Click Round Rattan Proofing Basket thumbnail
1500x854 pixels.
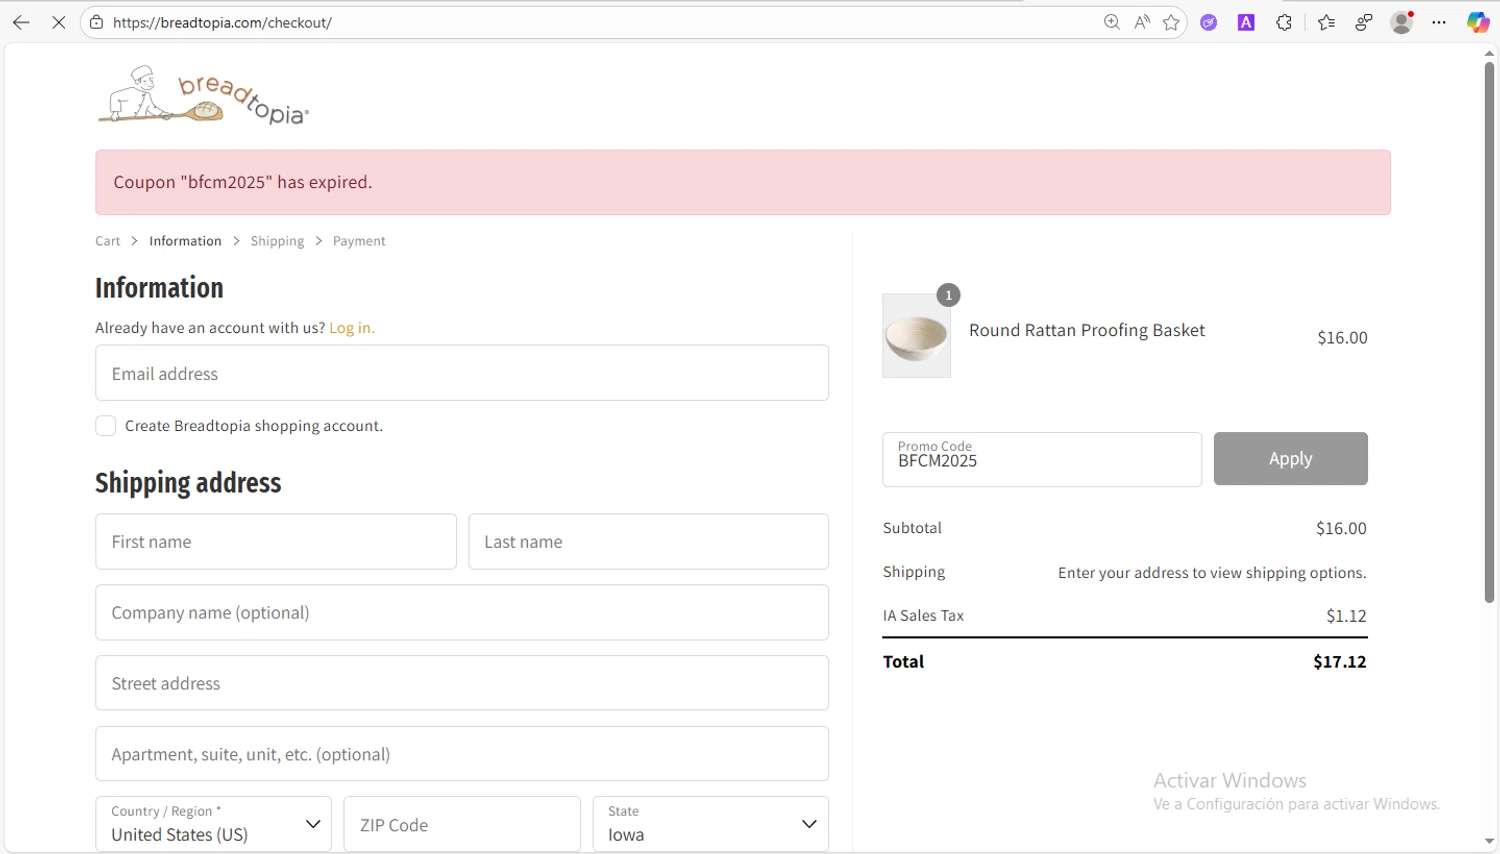coord(917,336)
